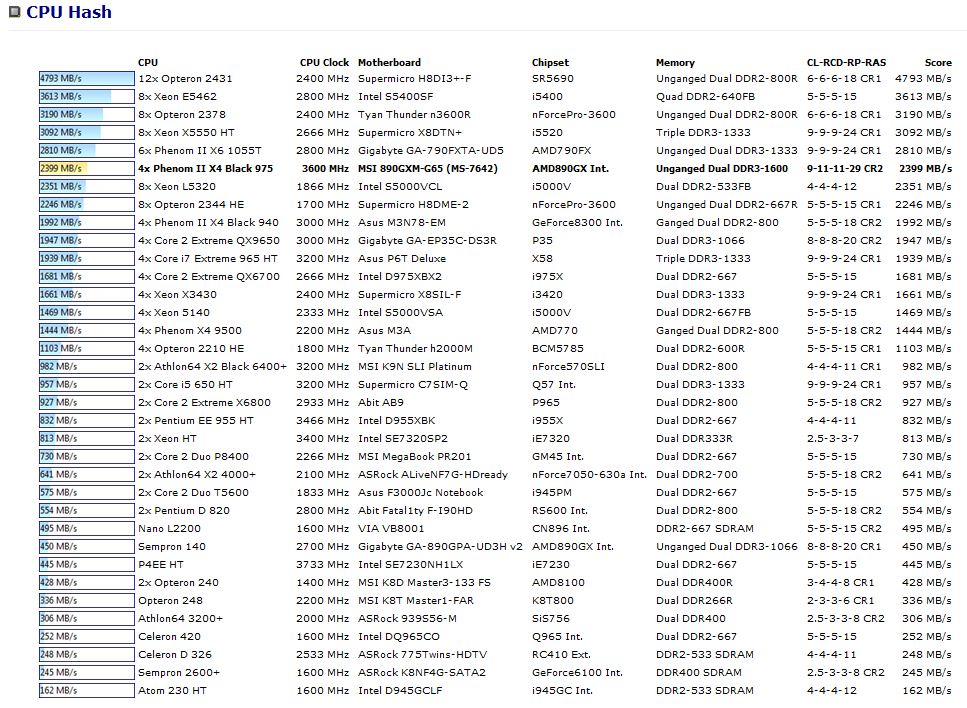Sort by the Motherboard column header
967x708 pixels.
389,62
